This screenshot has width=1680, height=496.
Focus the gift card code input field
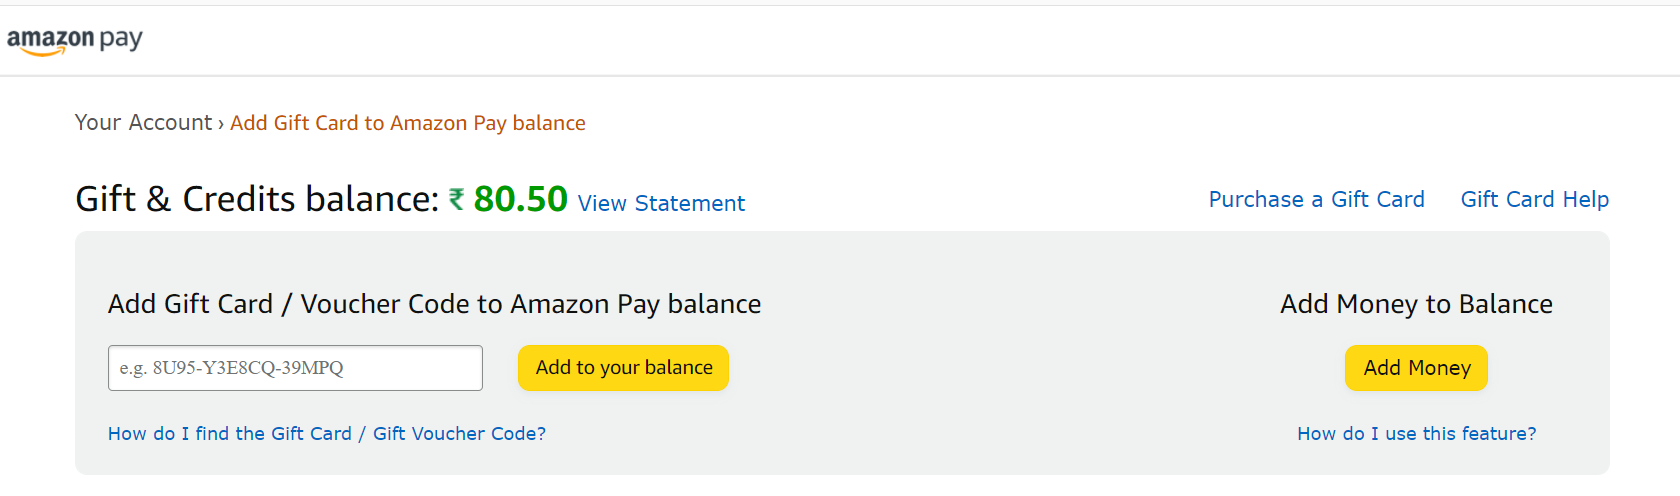pos(295,368)
